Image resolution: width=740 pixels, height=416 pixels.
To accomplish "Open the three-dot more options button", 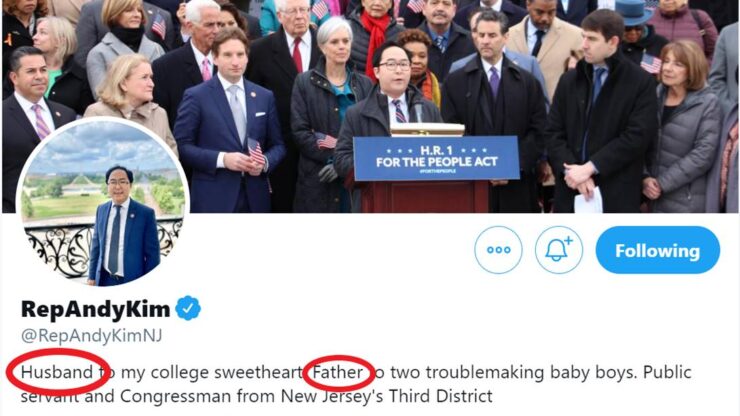I will 498,250.
